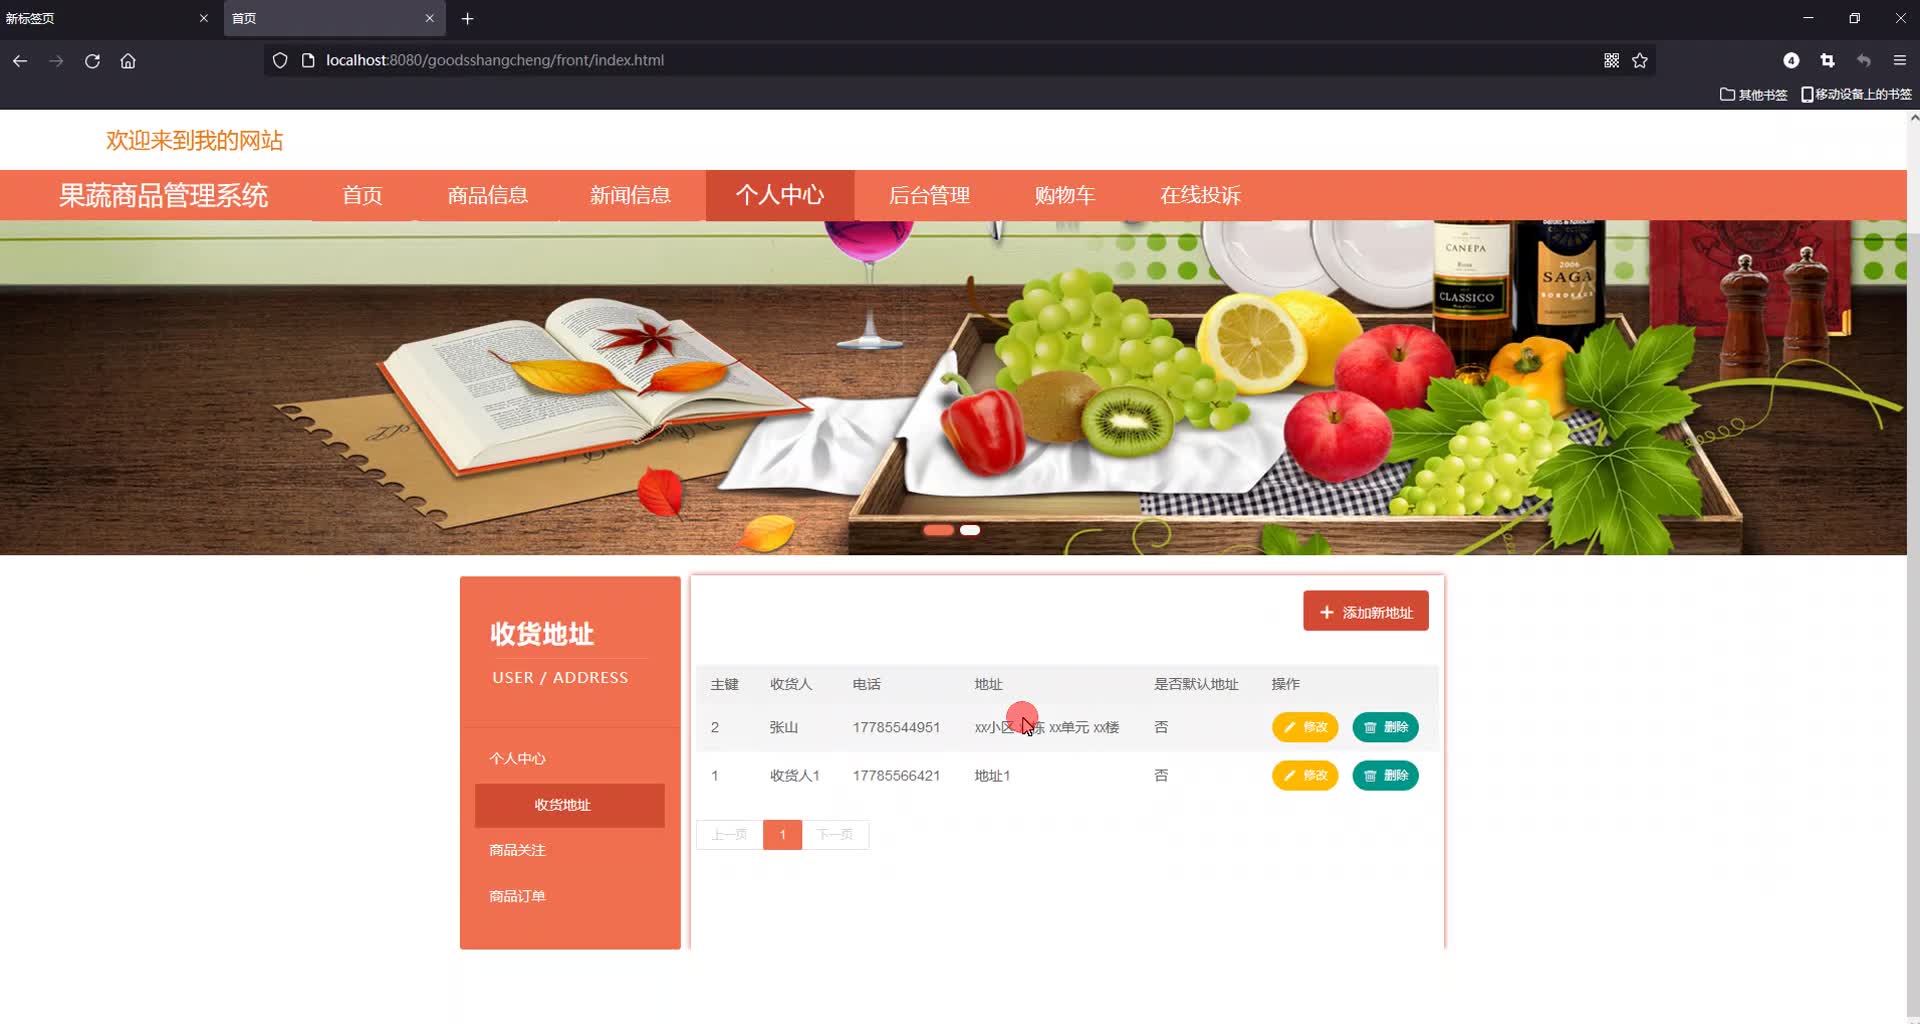The width and height of the screenshot is (1920, 1024).
Task: Open 移动设备上的书签 on bookmarks bar
Action: point(1857,94)
